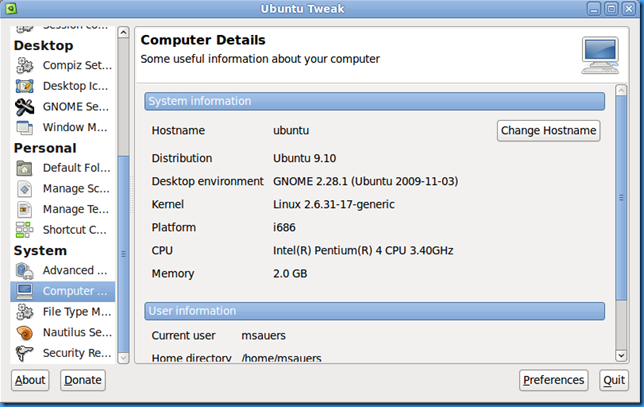Open the Manage Templates icon
644x407 pixels.
25,209
